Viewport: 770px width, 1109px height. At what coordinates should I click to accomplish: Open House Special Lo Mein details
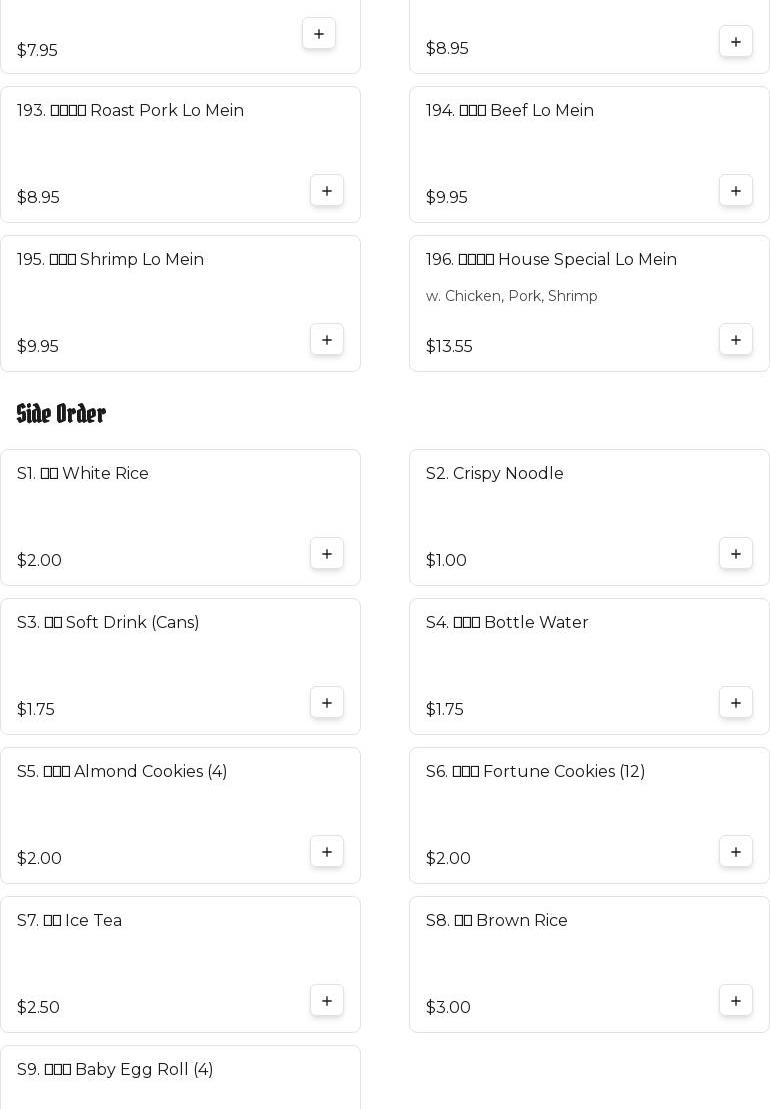[x=551, y=260]
